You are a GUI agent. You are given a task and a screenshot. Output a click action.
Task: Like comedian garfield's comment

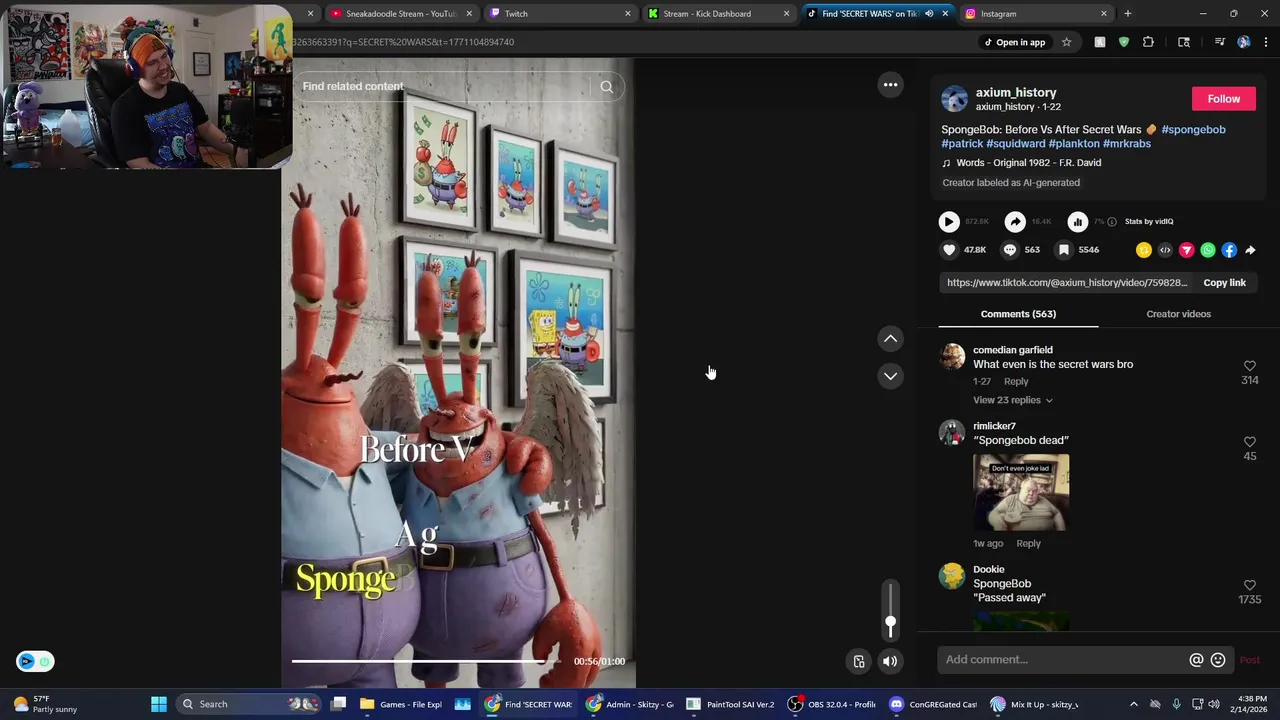tap(1249, 366)
